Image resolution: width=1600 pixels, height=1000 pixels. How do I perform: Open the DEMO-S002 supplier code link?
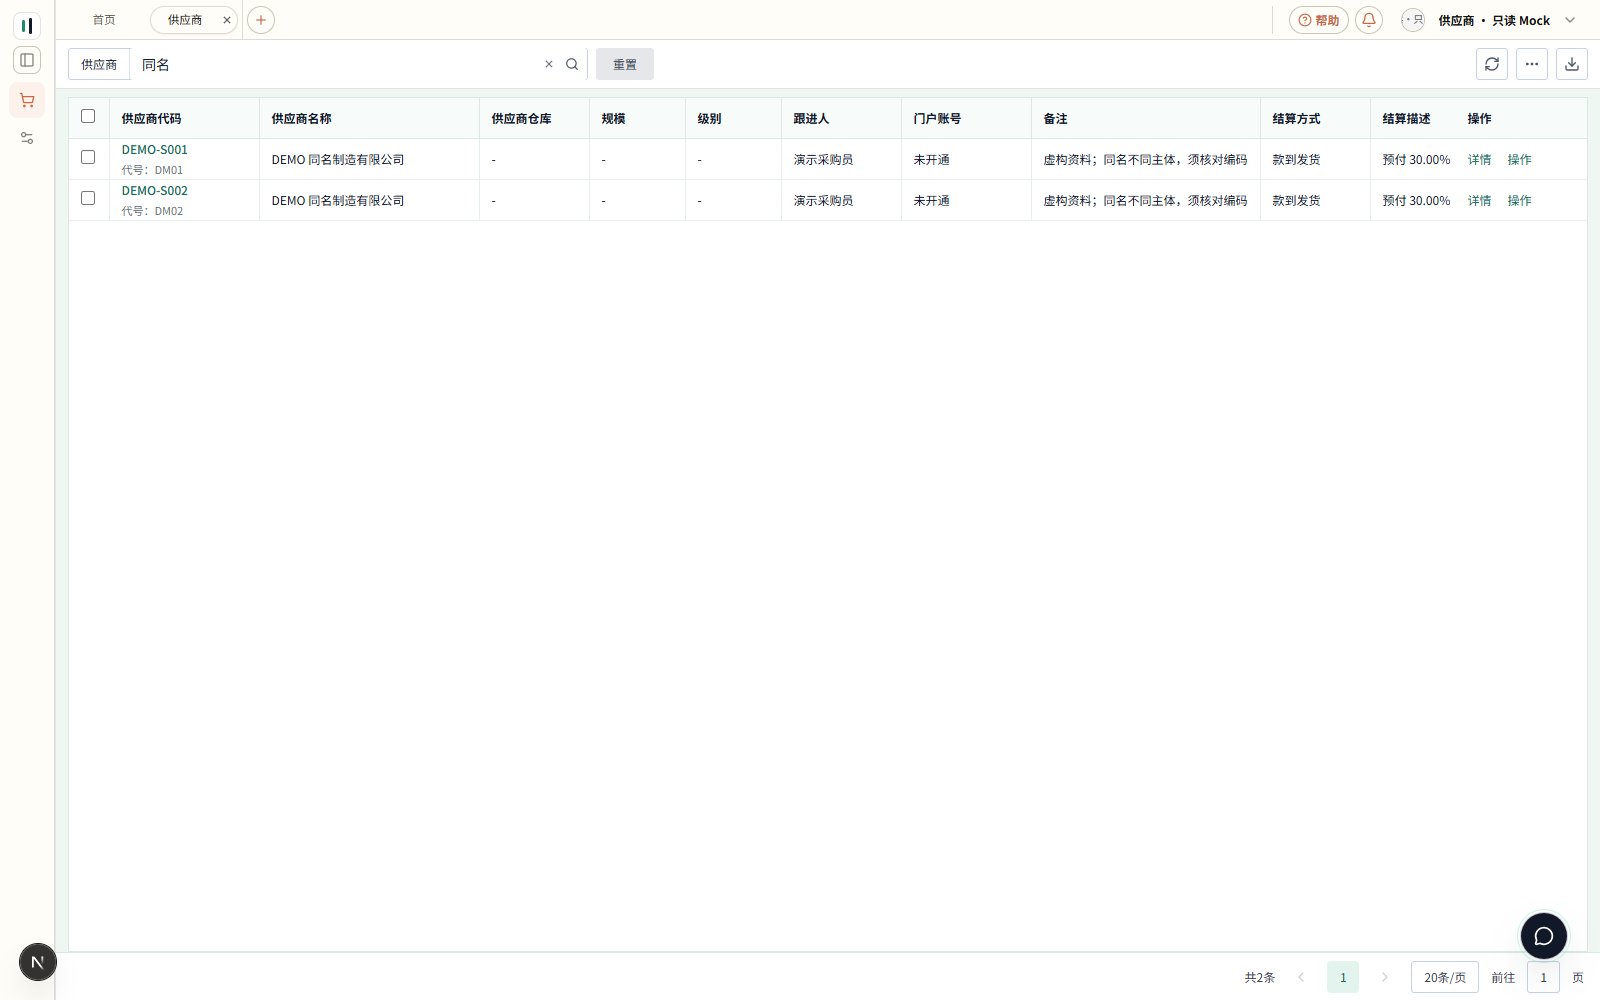pos(155,191)
